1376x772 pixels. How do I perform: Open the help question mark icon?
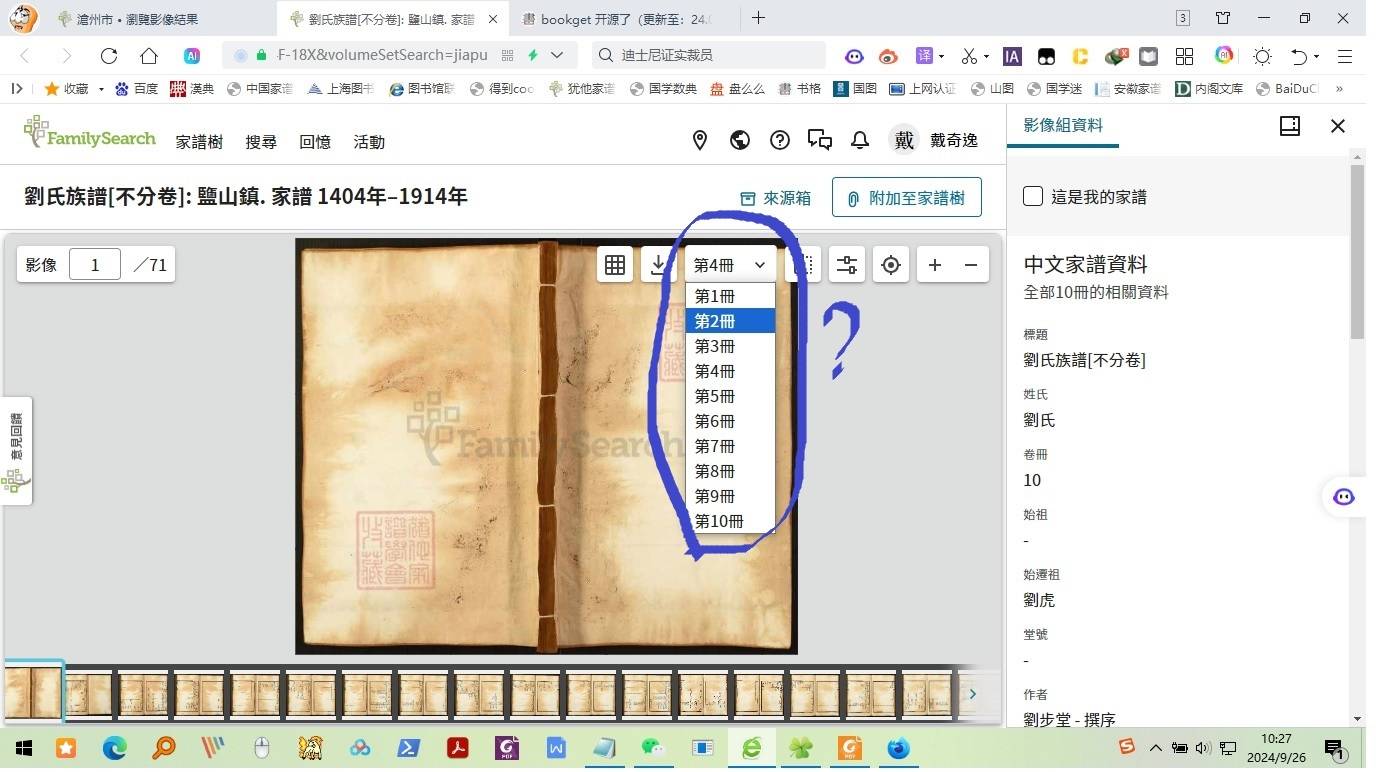point(780,141)
